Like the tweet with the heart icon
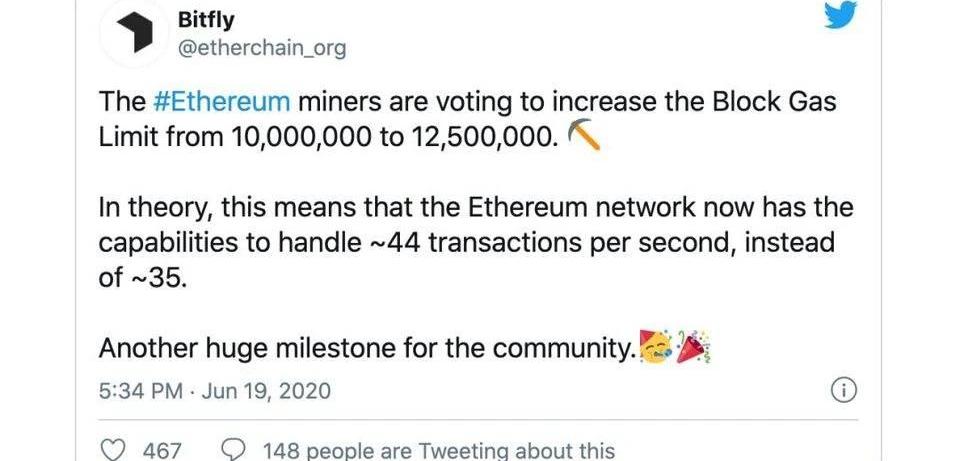The image size is (960, 461). coord(115,450)
